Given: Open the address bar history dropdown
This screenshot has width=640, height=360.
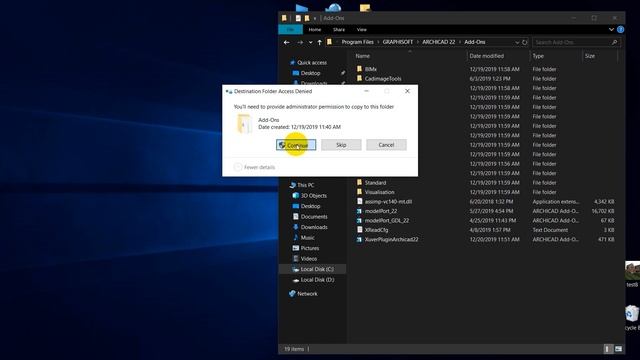Looking at the screenshot, I should 517,42.
